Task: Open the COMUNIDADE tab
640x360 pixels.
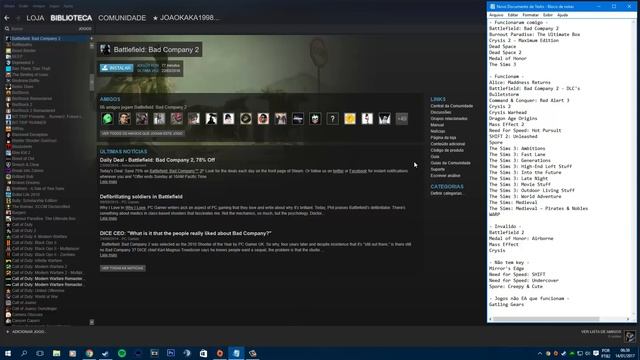Action: click(122, 18)
